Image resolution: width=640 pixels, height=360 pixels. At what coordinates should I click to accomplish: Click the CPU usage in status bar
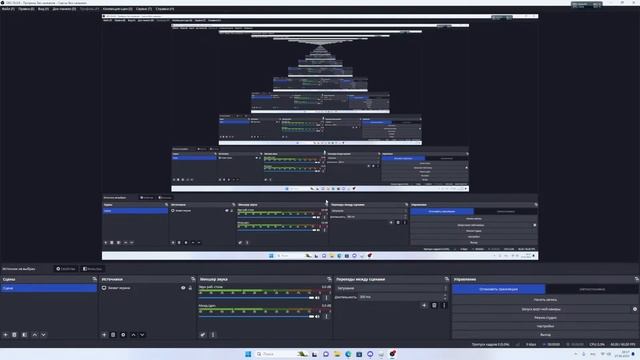(x=597, y=344)
